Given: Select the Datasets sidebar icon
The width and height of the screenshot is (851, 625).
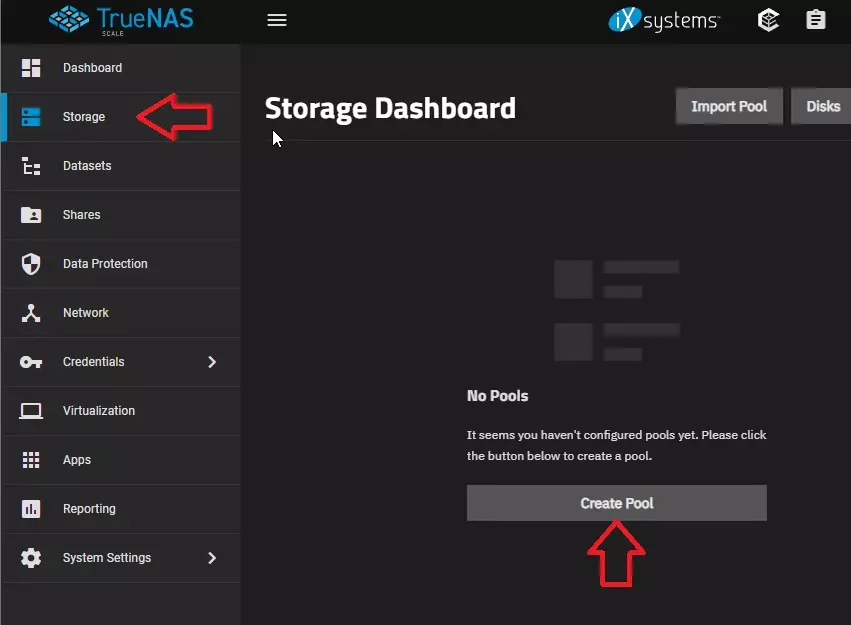Looking at the screenshot, I should click(31, 166).
